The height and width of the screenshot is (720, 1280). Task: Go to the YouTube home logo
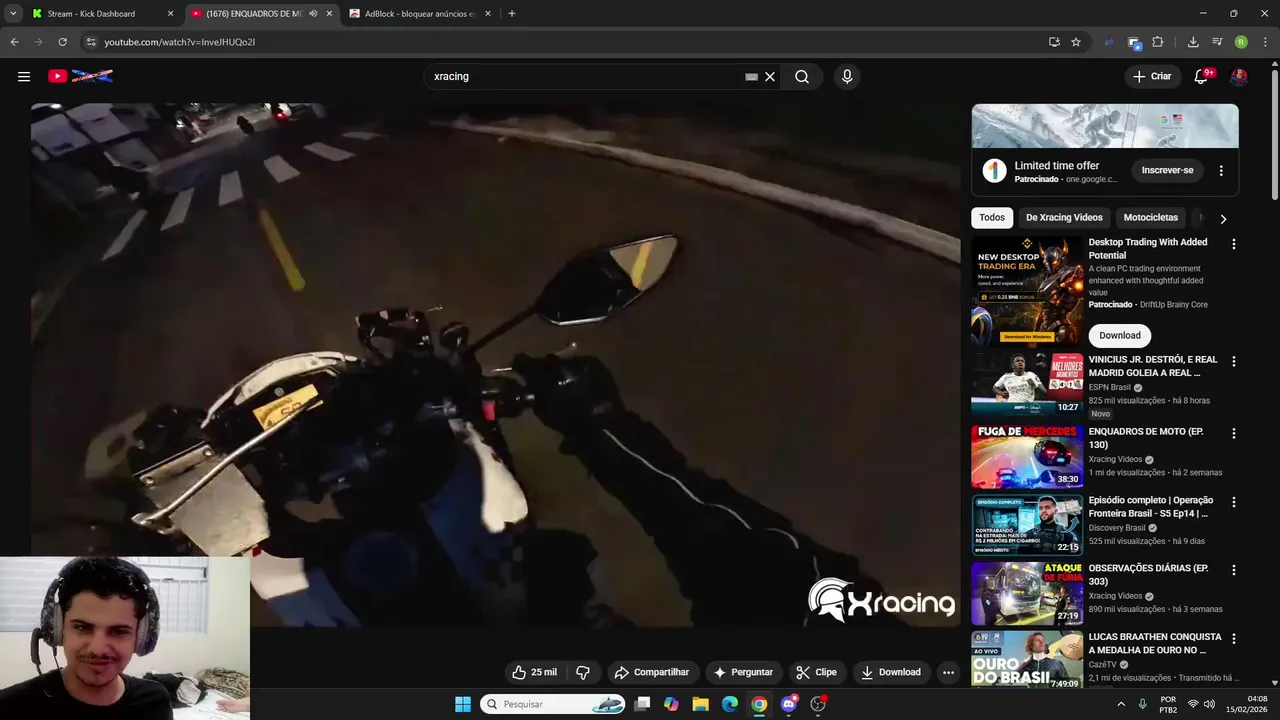pyautogui.click(x=80, y=76)
